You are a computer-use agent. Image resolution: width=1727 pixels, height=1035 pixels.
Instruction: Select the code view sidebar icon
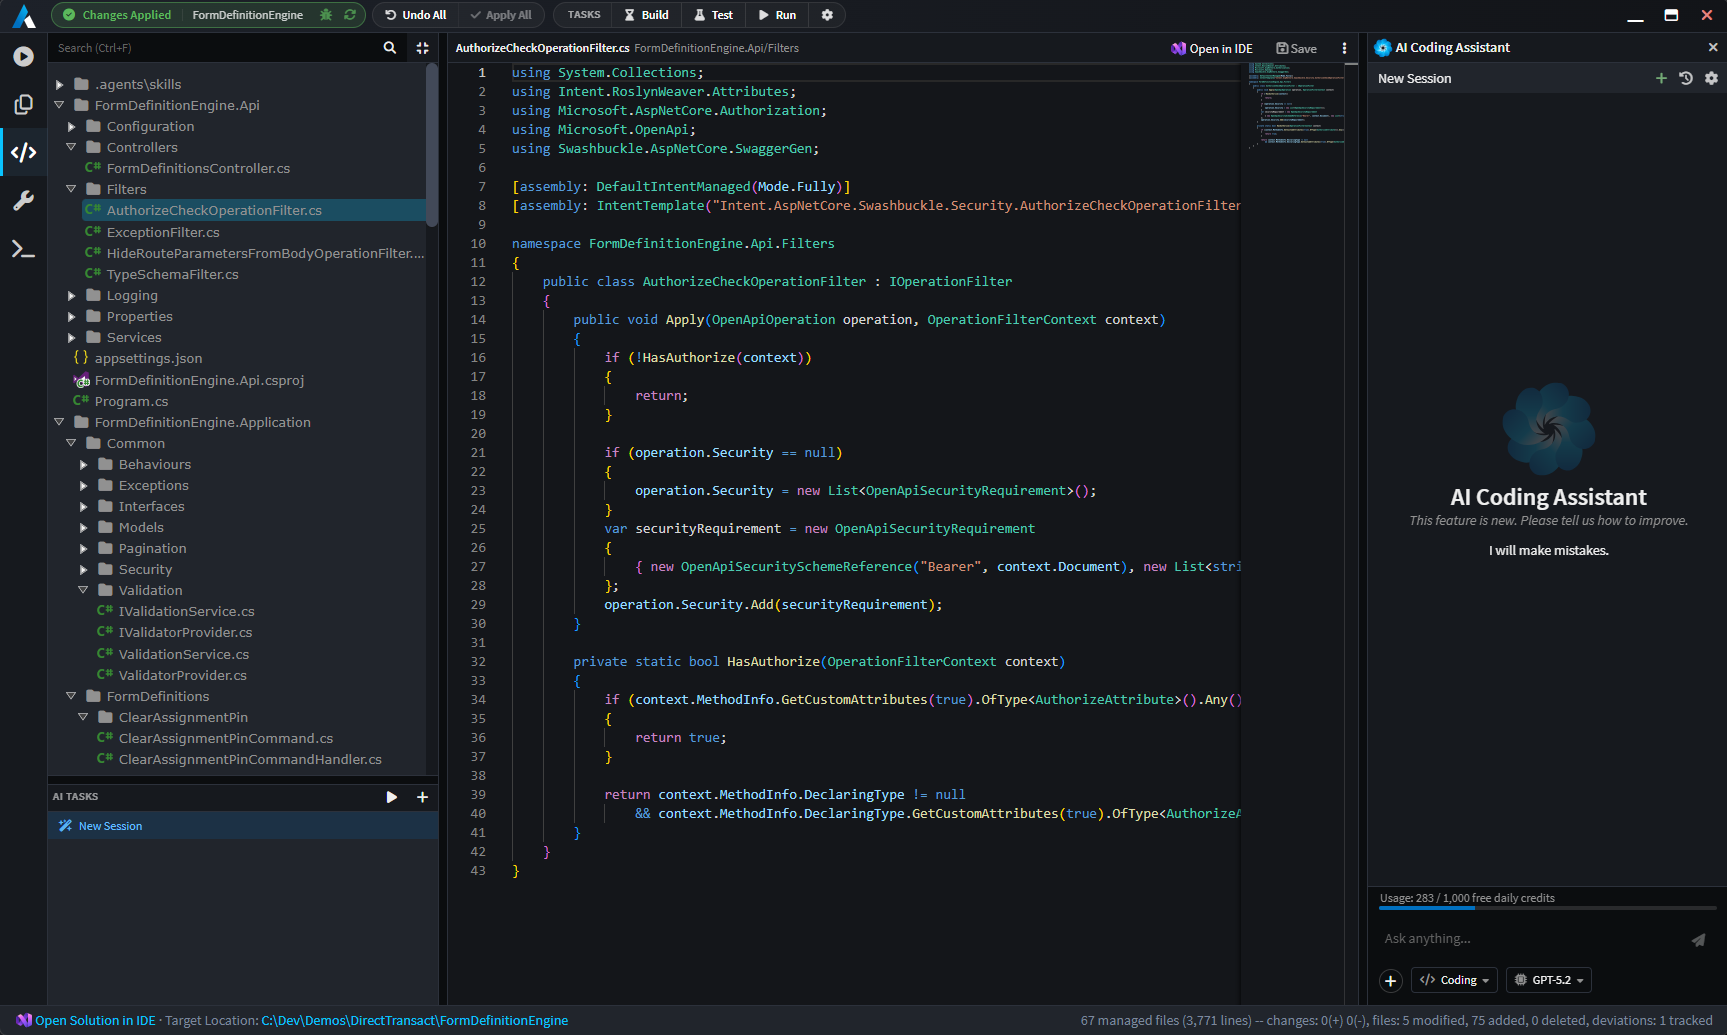23,152
